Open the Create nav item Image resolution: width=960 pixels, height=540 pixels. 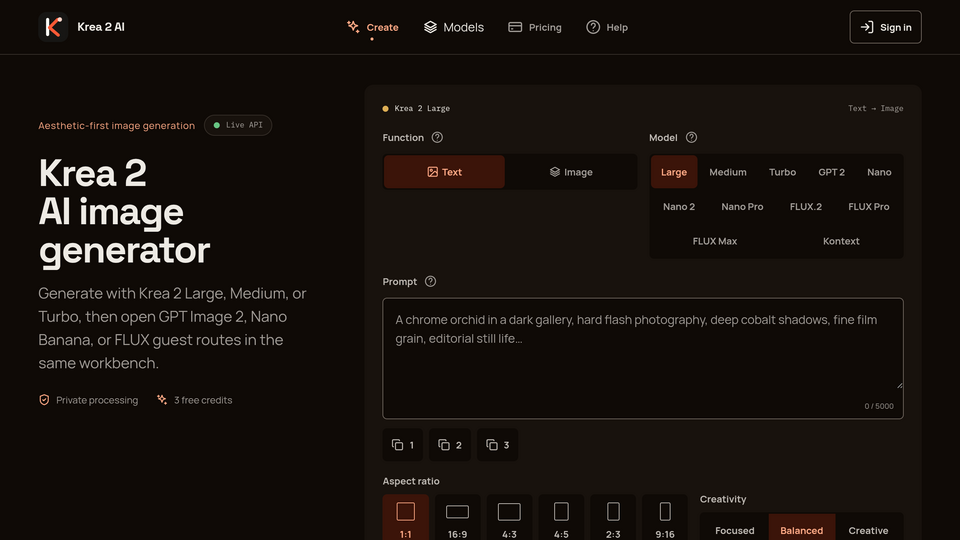tap(372, 27)
